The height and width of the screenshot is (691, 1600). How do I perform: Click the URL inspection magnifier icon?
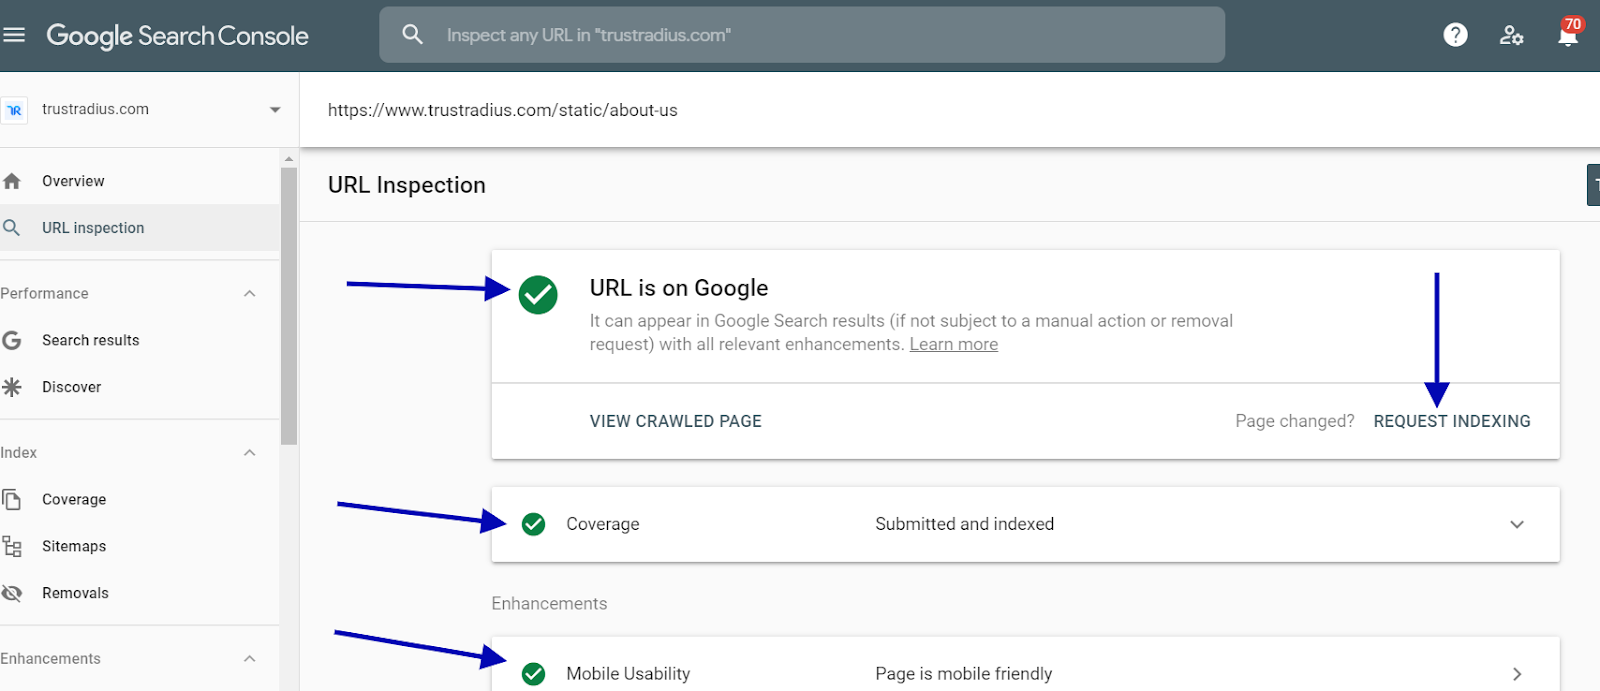tap(12, 228)
